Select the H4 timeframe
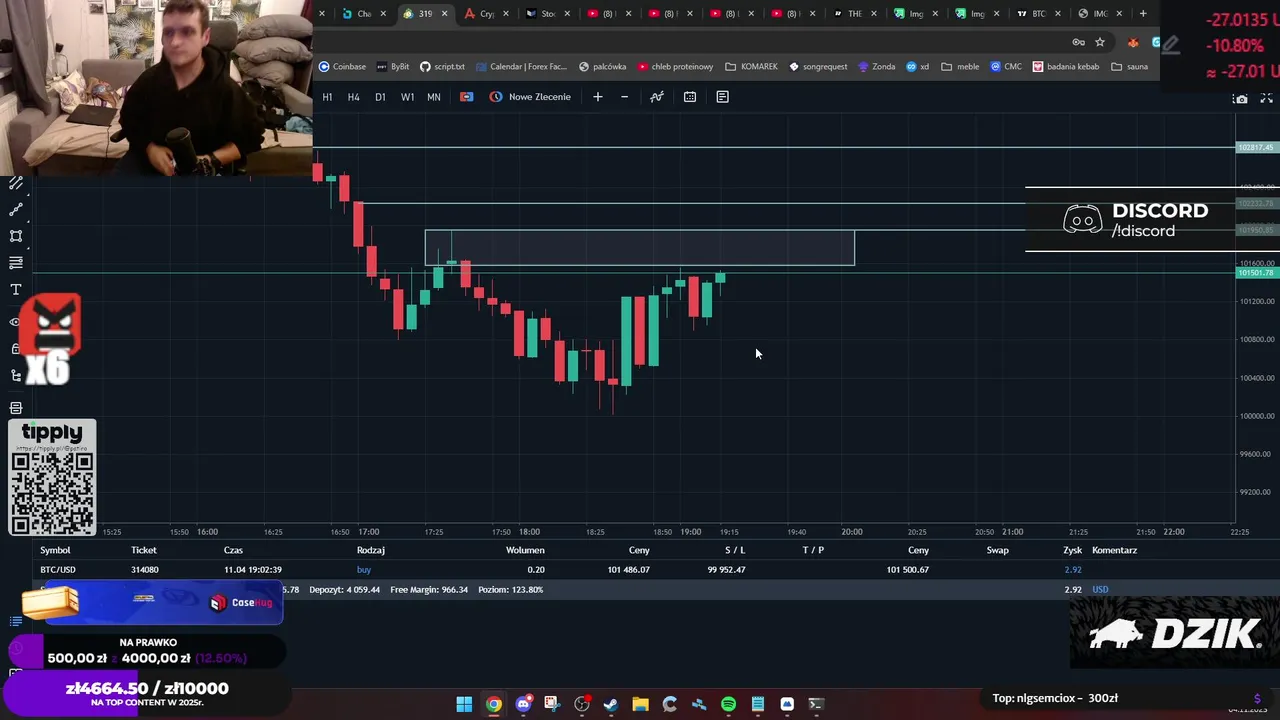The height and width of the screenshot is (720, 1280). pos(353,97)
